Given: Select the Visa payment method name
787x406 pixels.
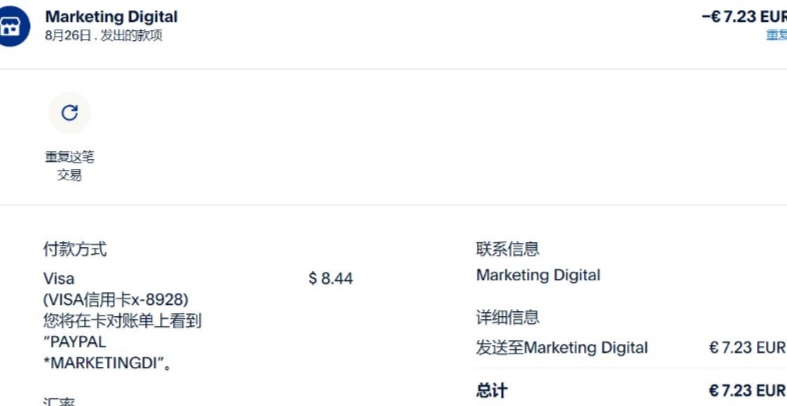Looking at the screenshot, I should click(59, 279).
